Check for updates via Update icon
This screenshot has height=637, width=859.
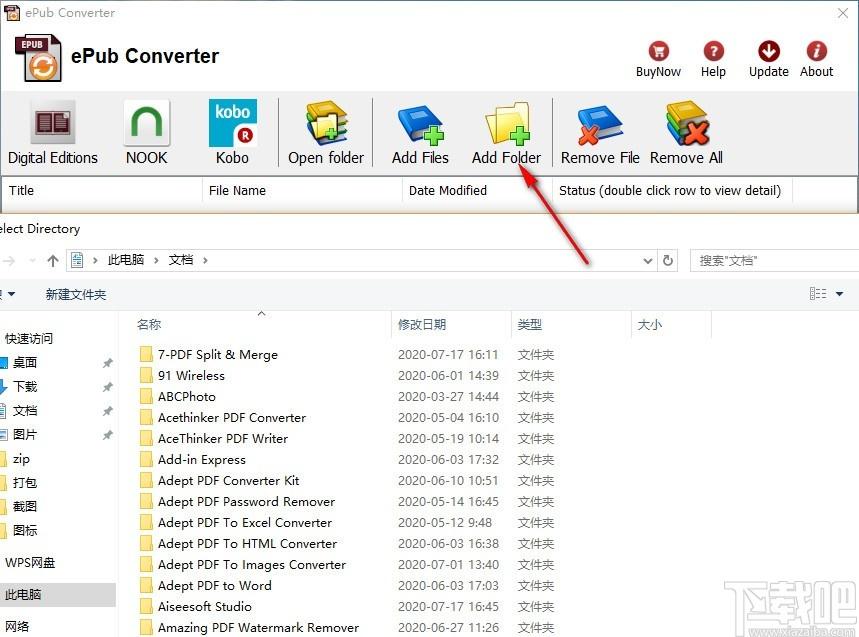pos(768,52)
